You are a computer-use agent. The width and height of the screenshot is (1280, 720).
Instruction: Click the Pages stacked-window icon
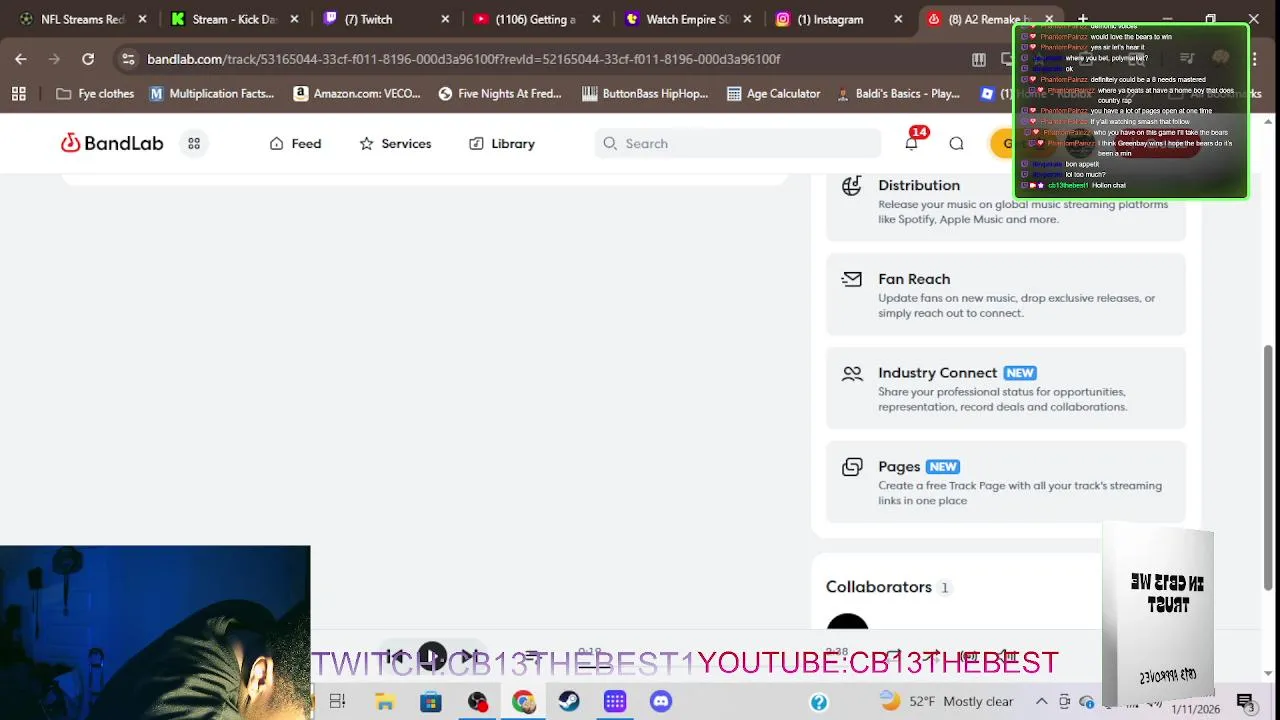click(x=852, y=467)
